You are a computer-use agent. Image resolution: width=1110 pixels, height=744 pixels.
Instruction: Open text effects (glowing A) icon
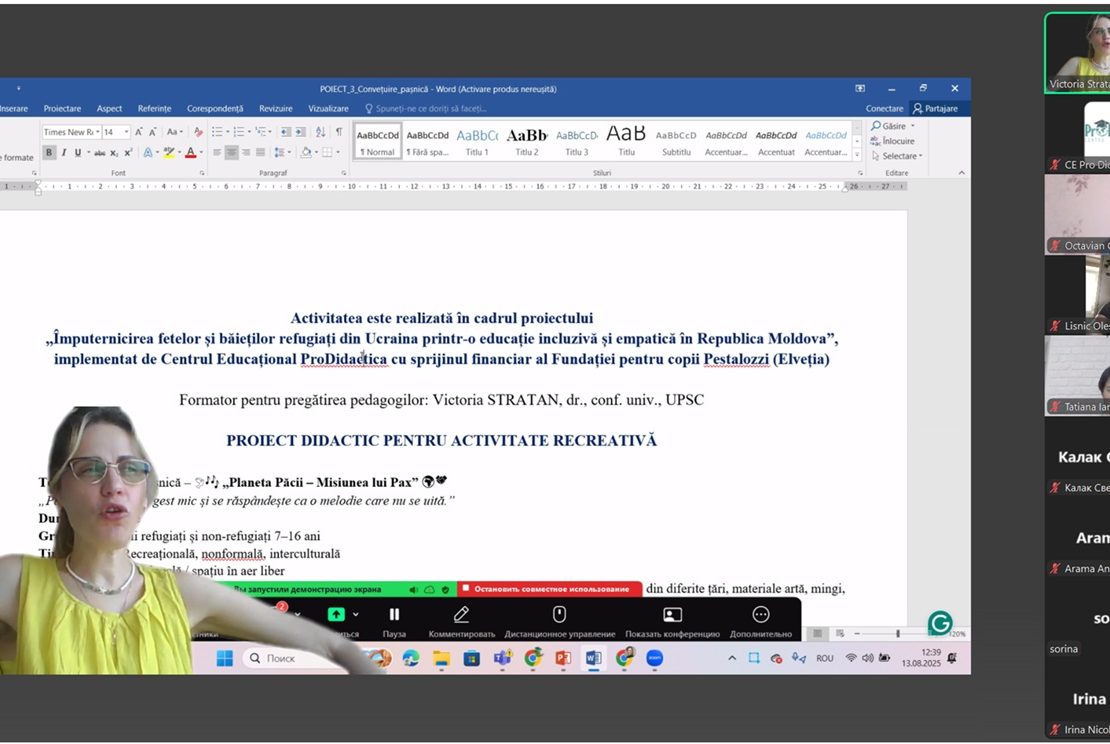147,152
